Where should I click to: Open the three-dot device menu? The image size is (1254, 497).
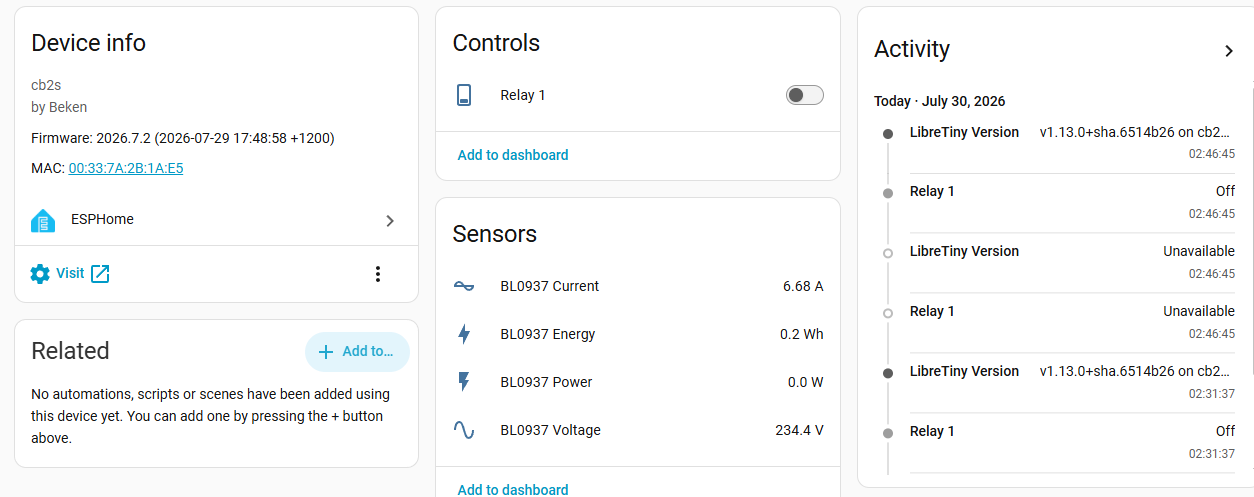pyautogui.click(x=378, y=274)
